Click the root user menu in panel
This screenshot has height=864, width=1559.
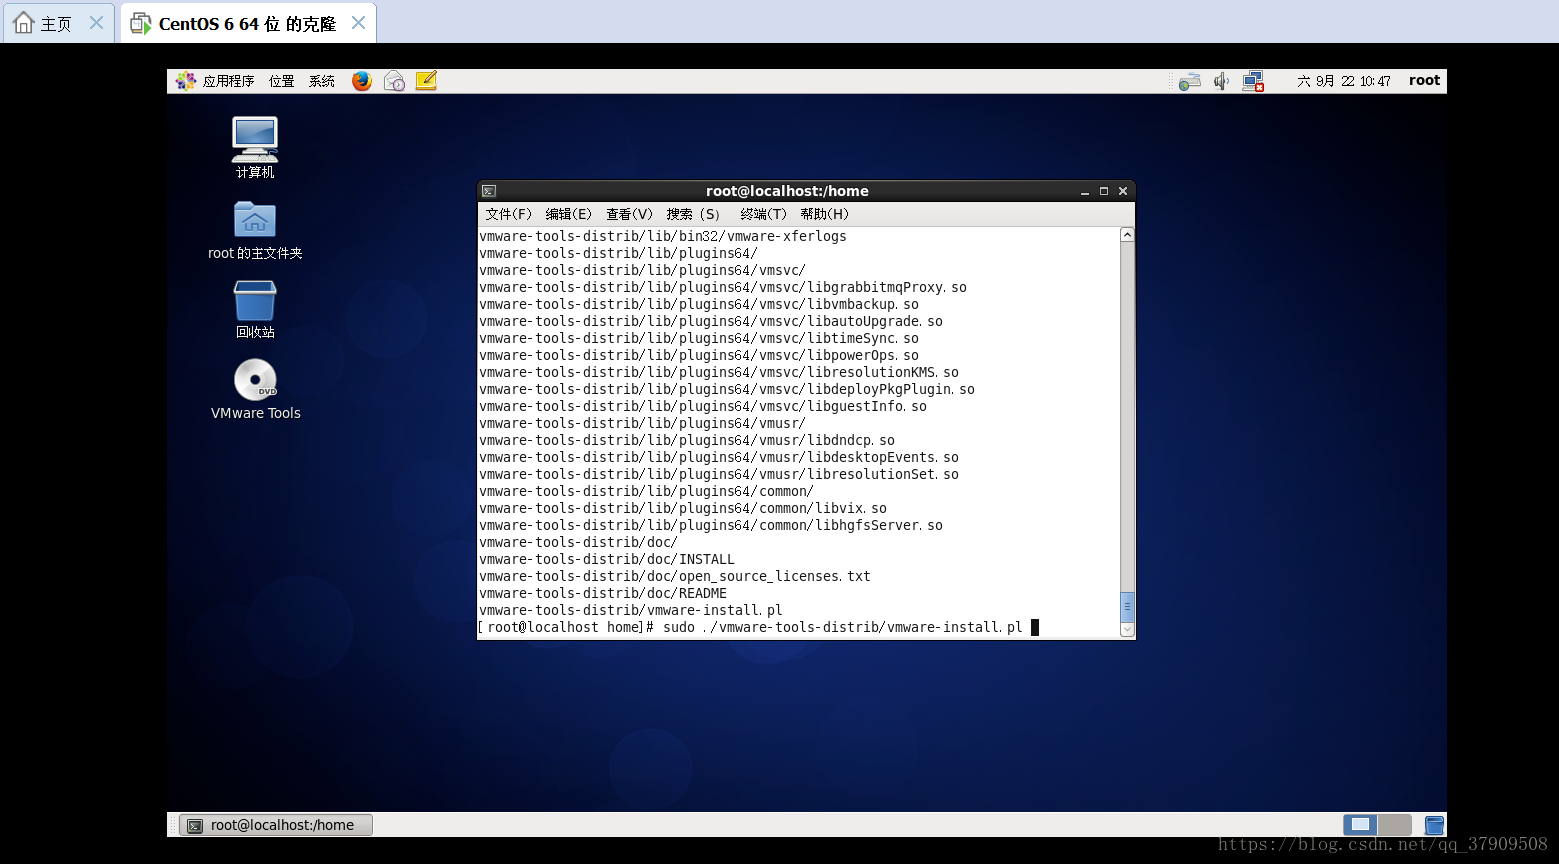[1424, 80]
